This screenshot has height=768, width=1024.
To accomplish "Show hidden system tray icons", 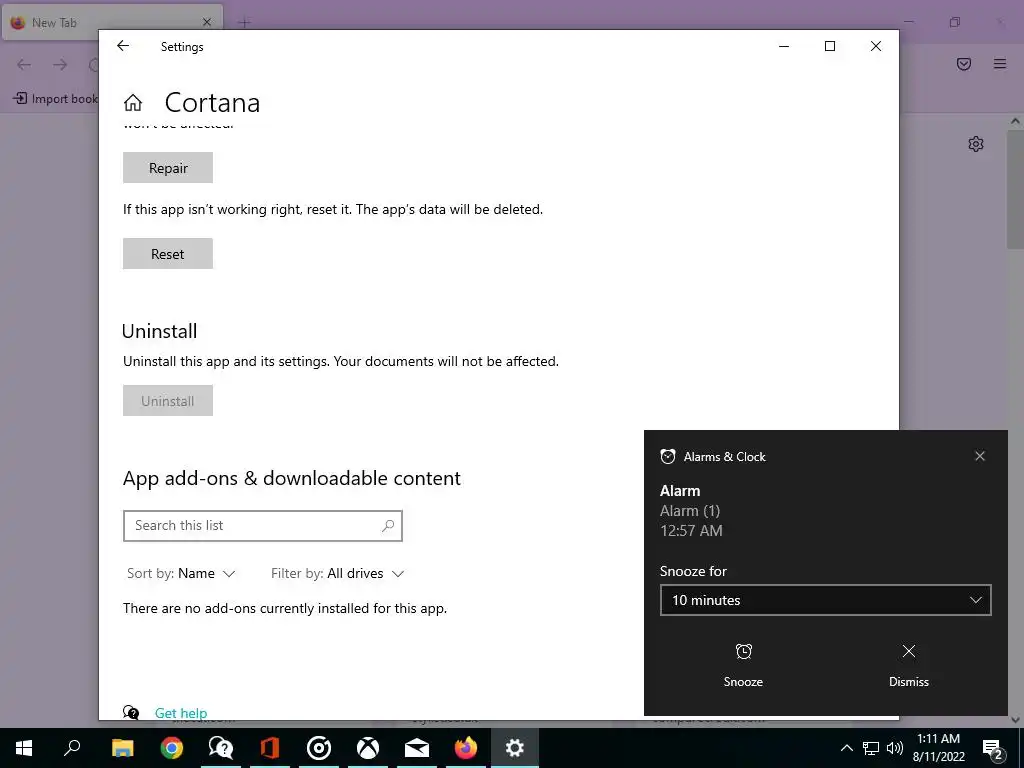I will [846, 748].
